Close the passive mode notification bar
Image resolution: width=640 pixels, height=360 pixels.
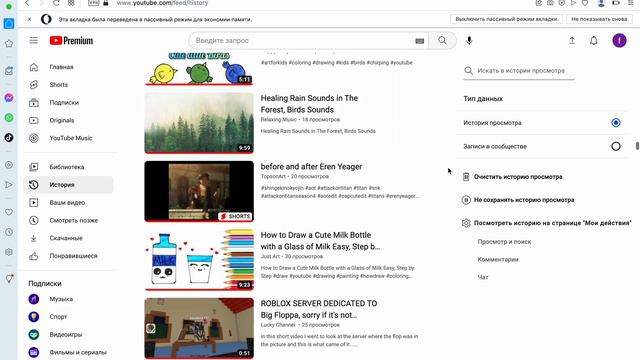coord(29,19)
